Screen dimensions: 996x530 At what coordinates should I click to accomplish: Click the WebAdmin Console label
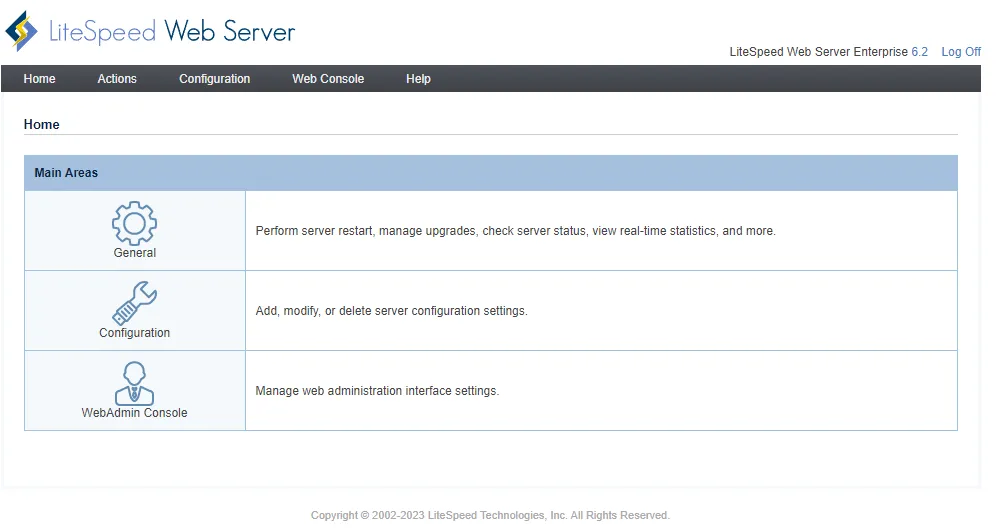point(135,413)
